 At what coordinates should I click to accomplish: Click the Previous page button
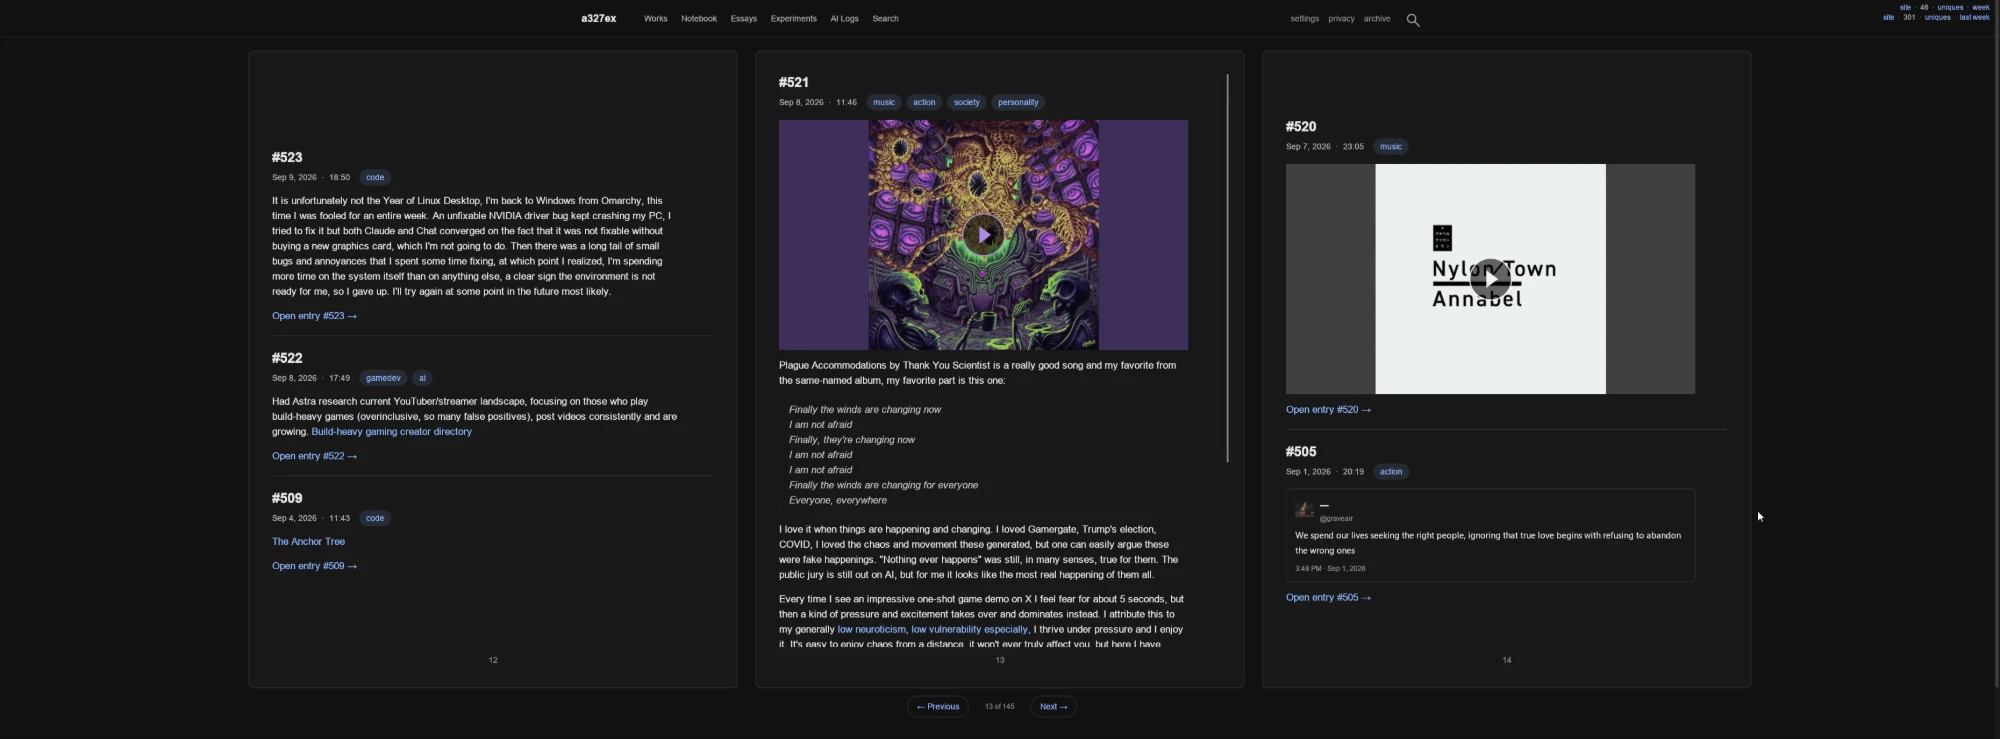coord(938,707)
